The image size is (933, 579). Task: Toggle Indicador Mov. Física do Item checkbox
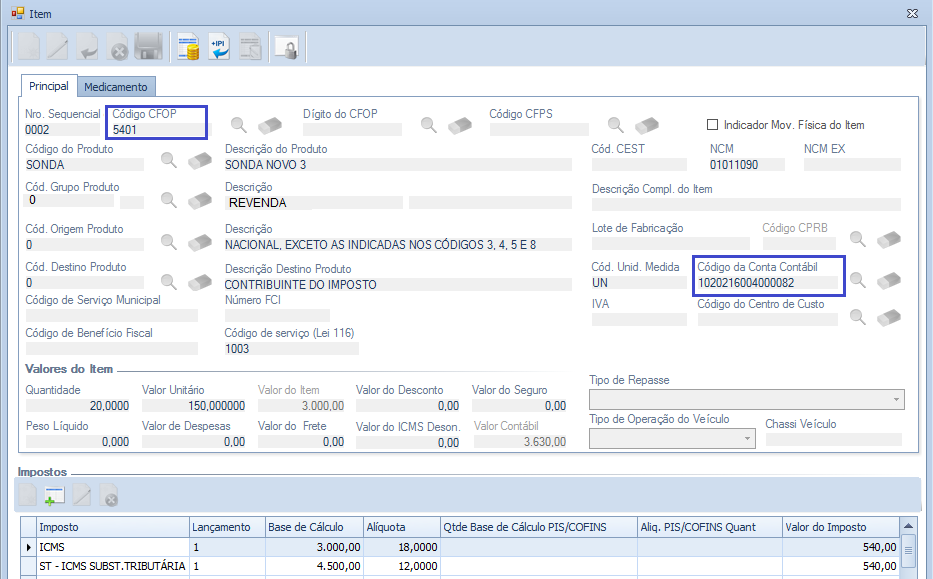pos(713,125)
